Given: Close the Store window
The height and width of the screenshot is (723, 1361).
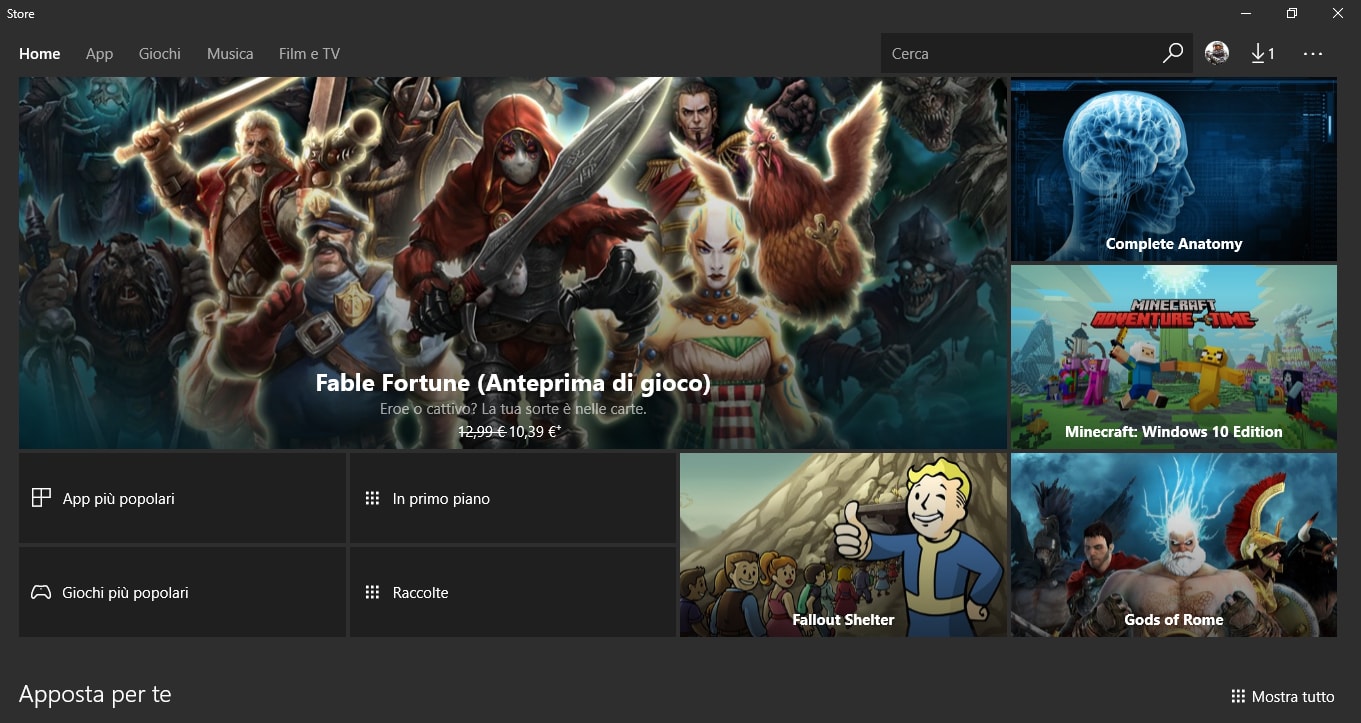Looking at the screenshot, I should pos(1338,13).
